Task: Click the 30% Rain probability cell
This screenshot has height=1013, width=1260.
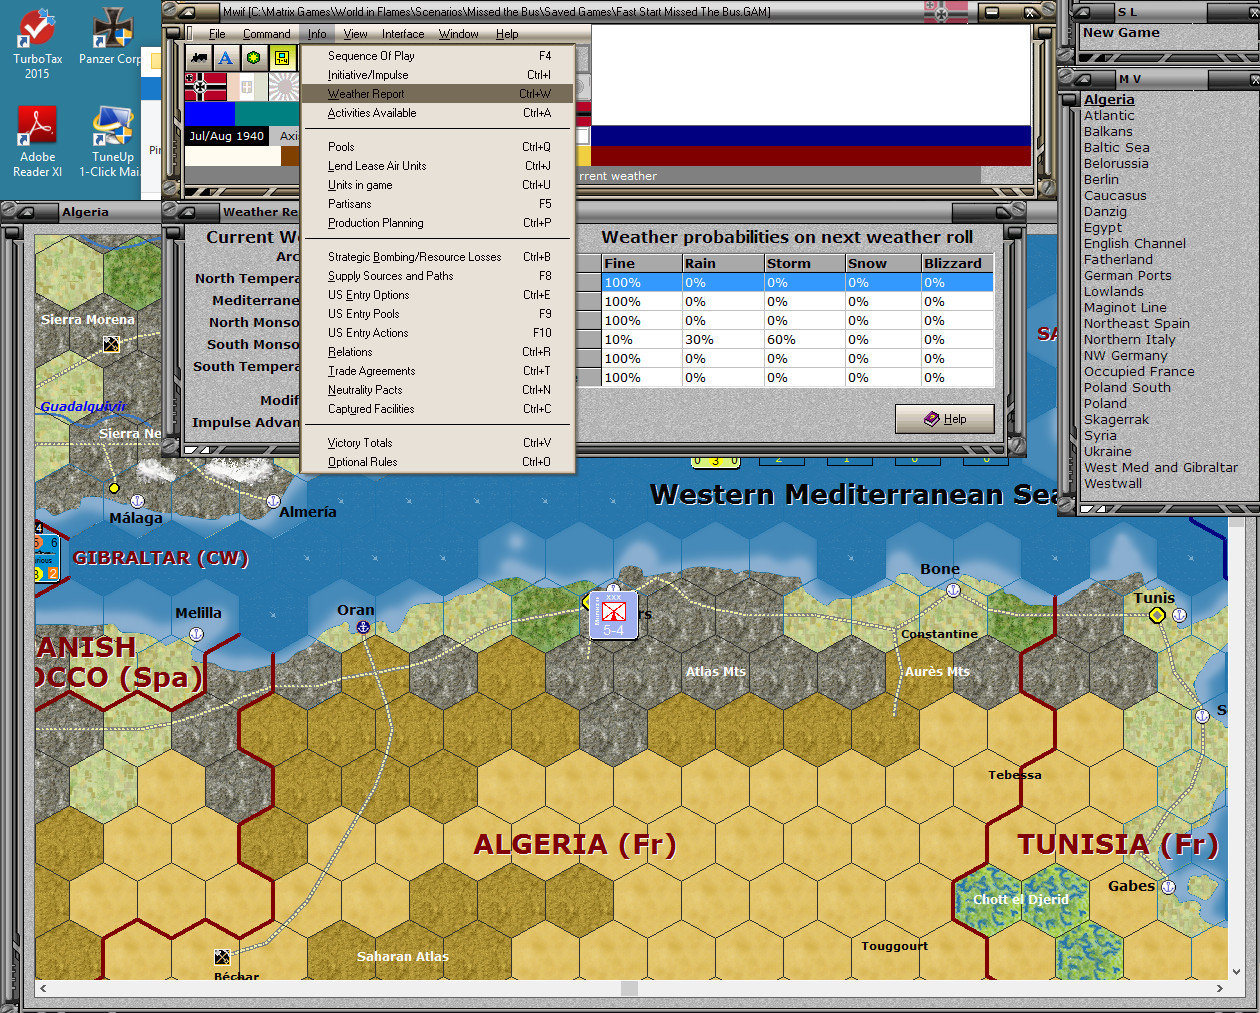Action: (x=722, y=340)
